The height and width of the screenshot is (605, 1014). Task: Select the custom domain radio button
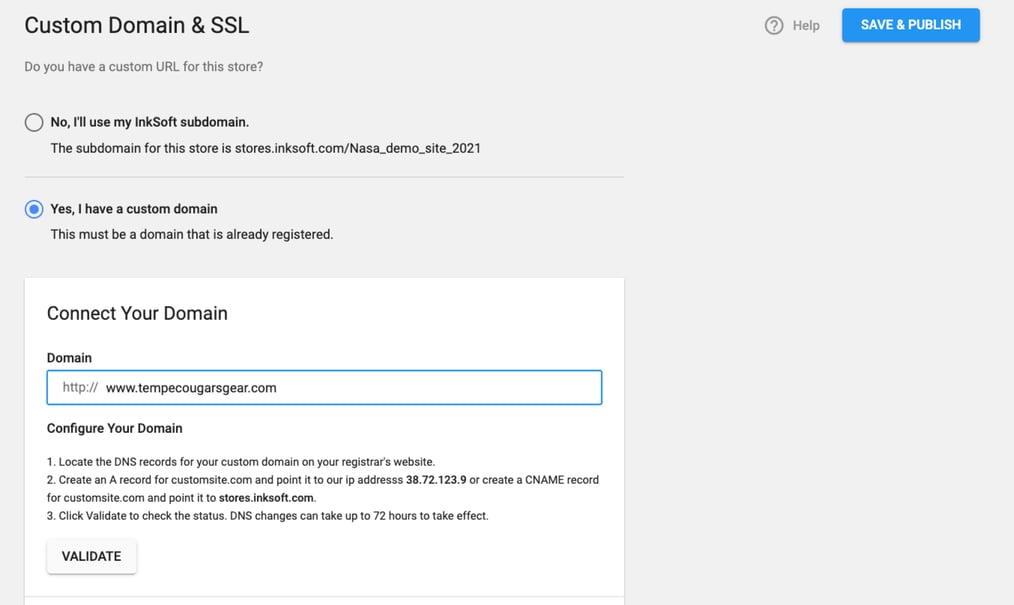[34, 209]
